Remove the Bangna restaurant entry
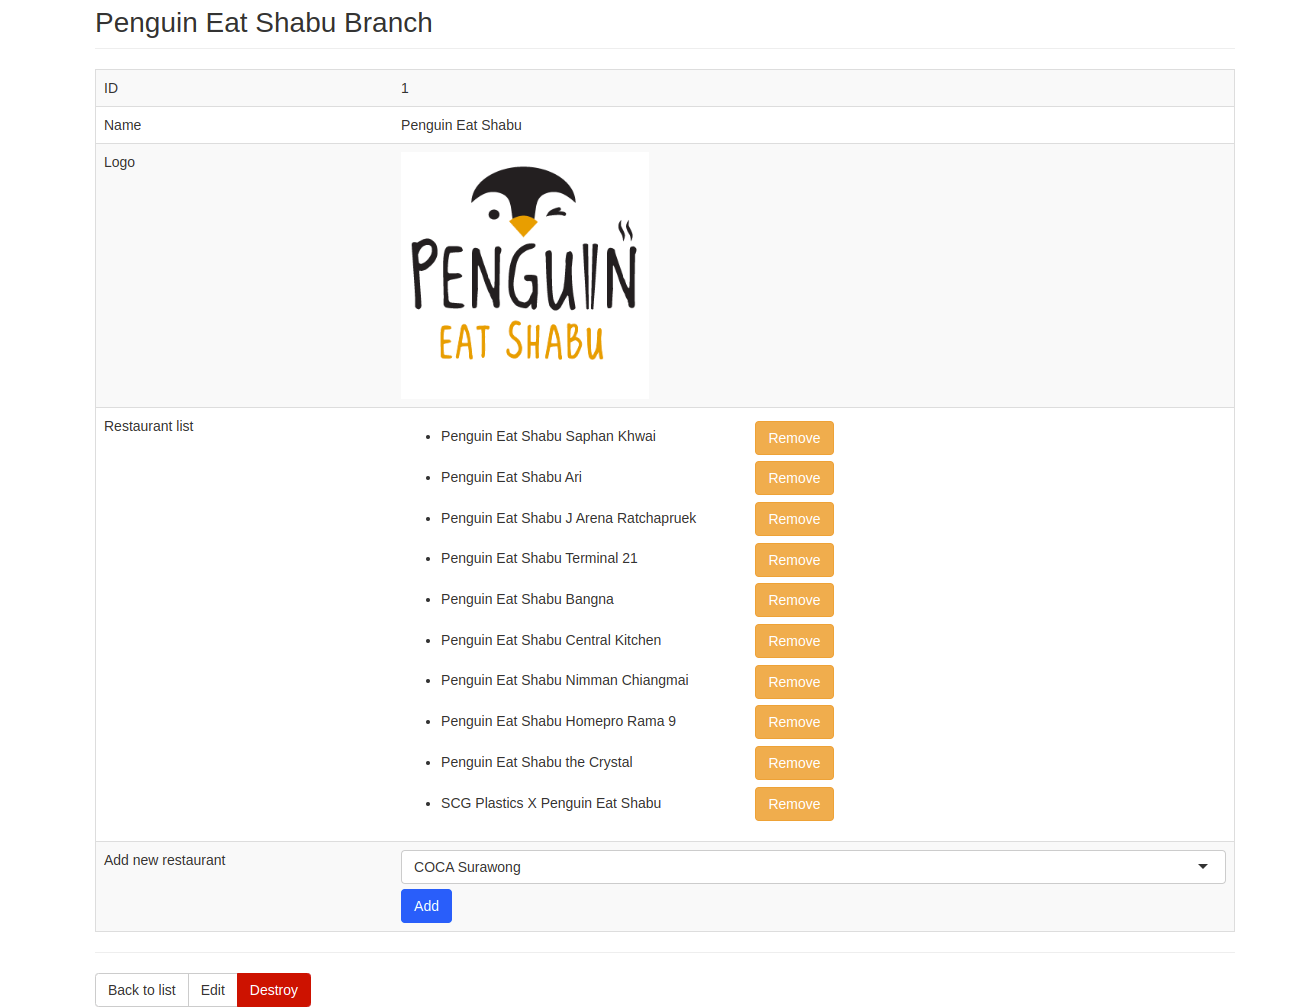Screen dimensions: 1292x1007 click(x=793, y=600)
